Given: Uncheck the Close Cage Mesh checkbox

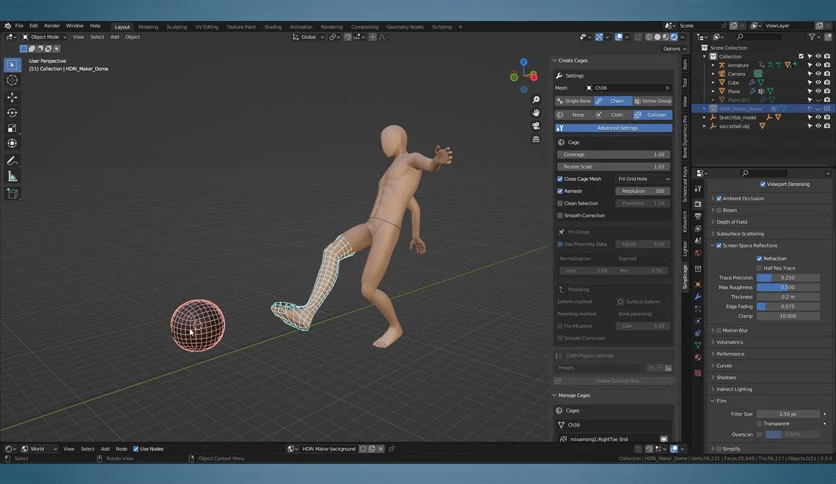Looking at the screenshot, I should coord(560,179).
